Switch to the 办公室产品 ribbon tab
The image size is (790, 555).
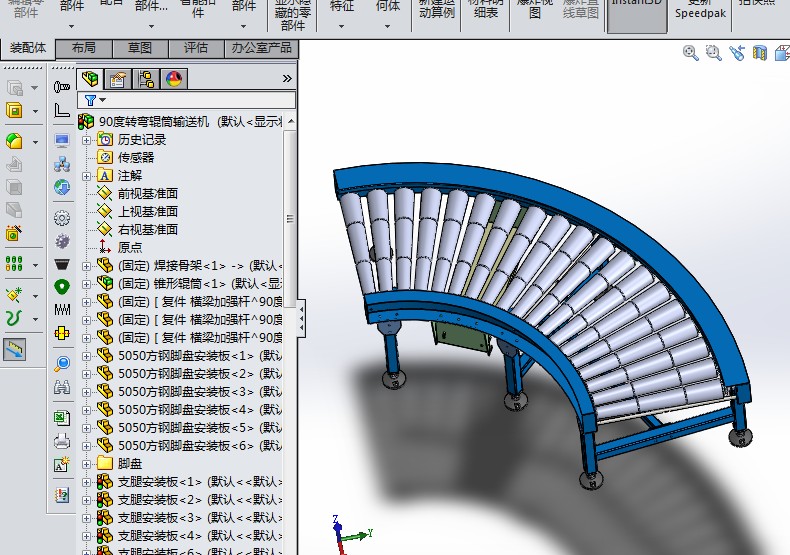261,48
